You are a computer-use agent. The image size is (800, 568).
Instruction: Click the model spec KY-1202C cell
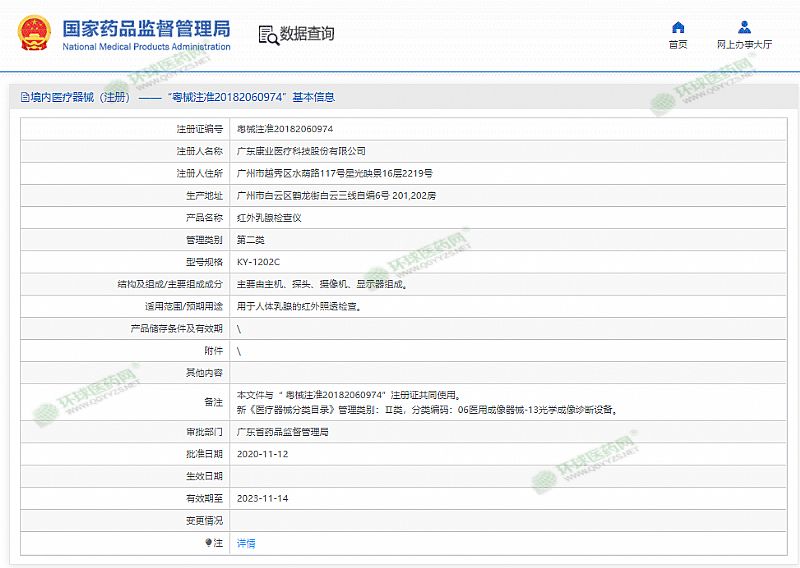coord(257,262)
